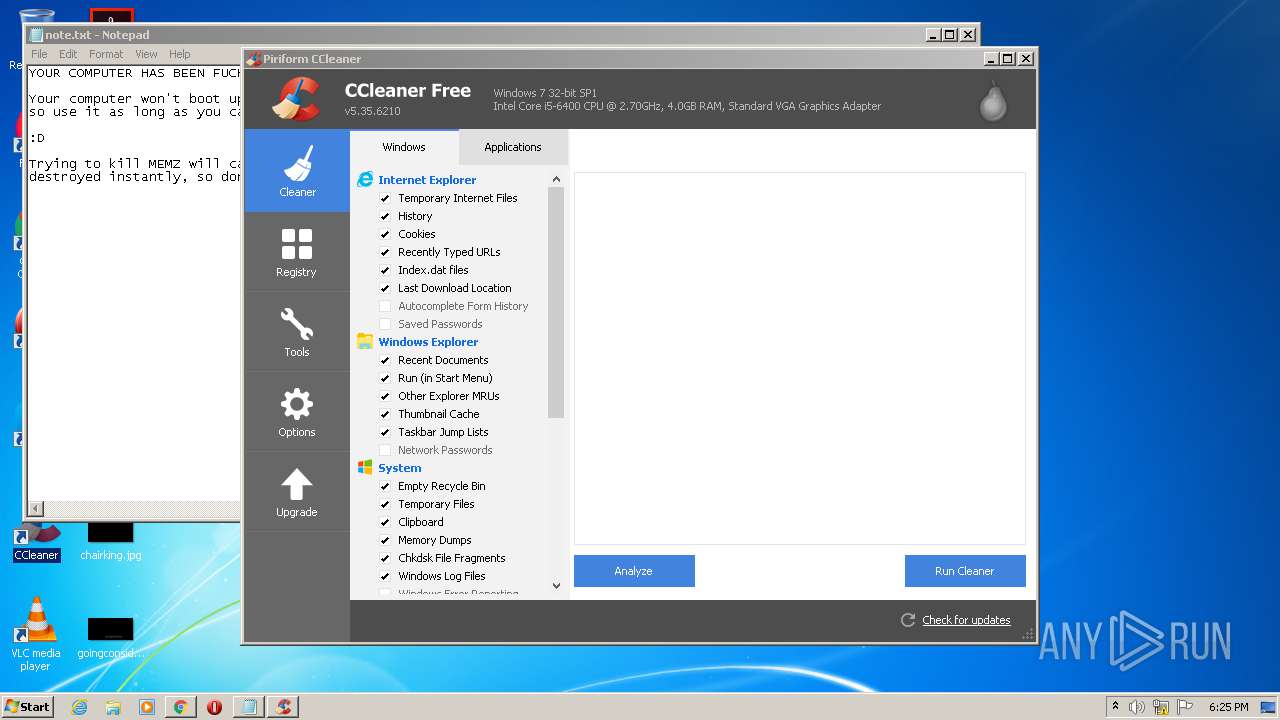Click the show desktop monitor icon in tray

click(1268, 707)
